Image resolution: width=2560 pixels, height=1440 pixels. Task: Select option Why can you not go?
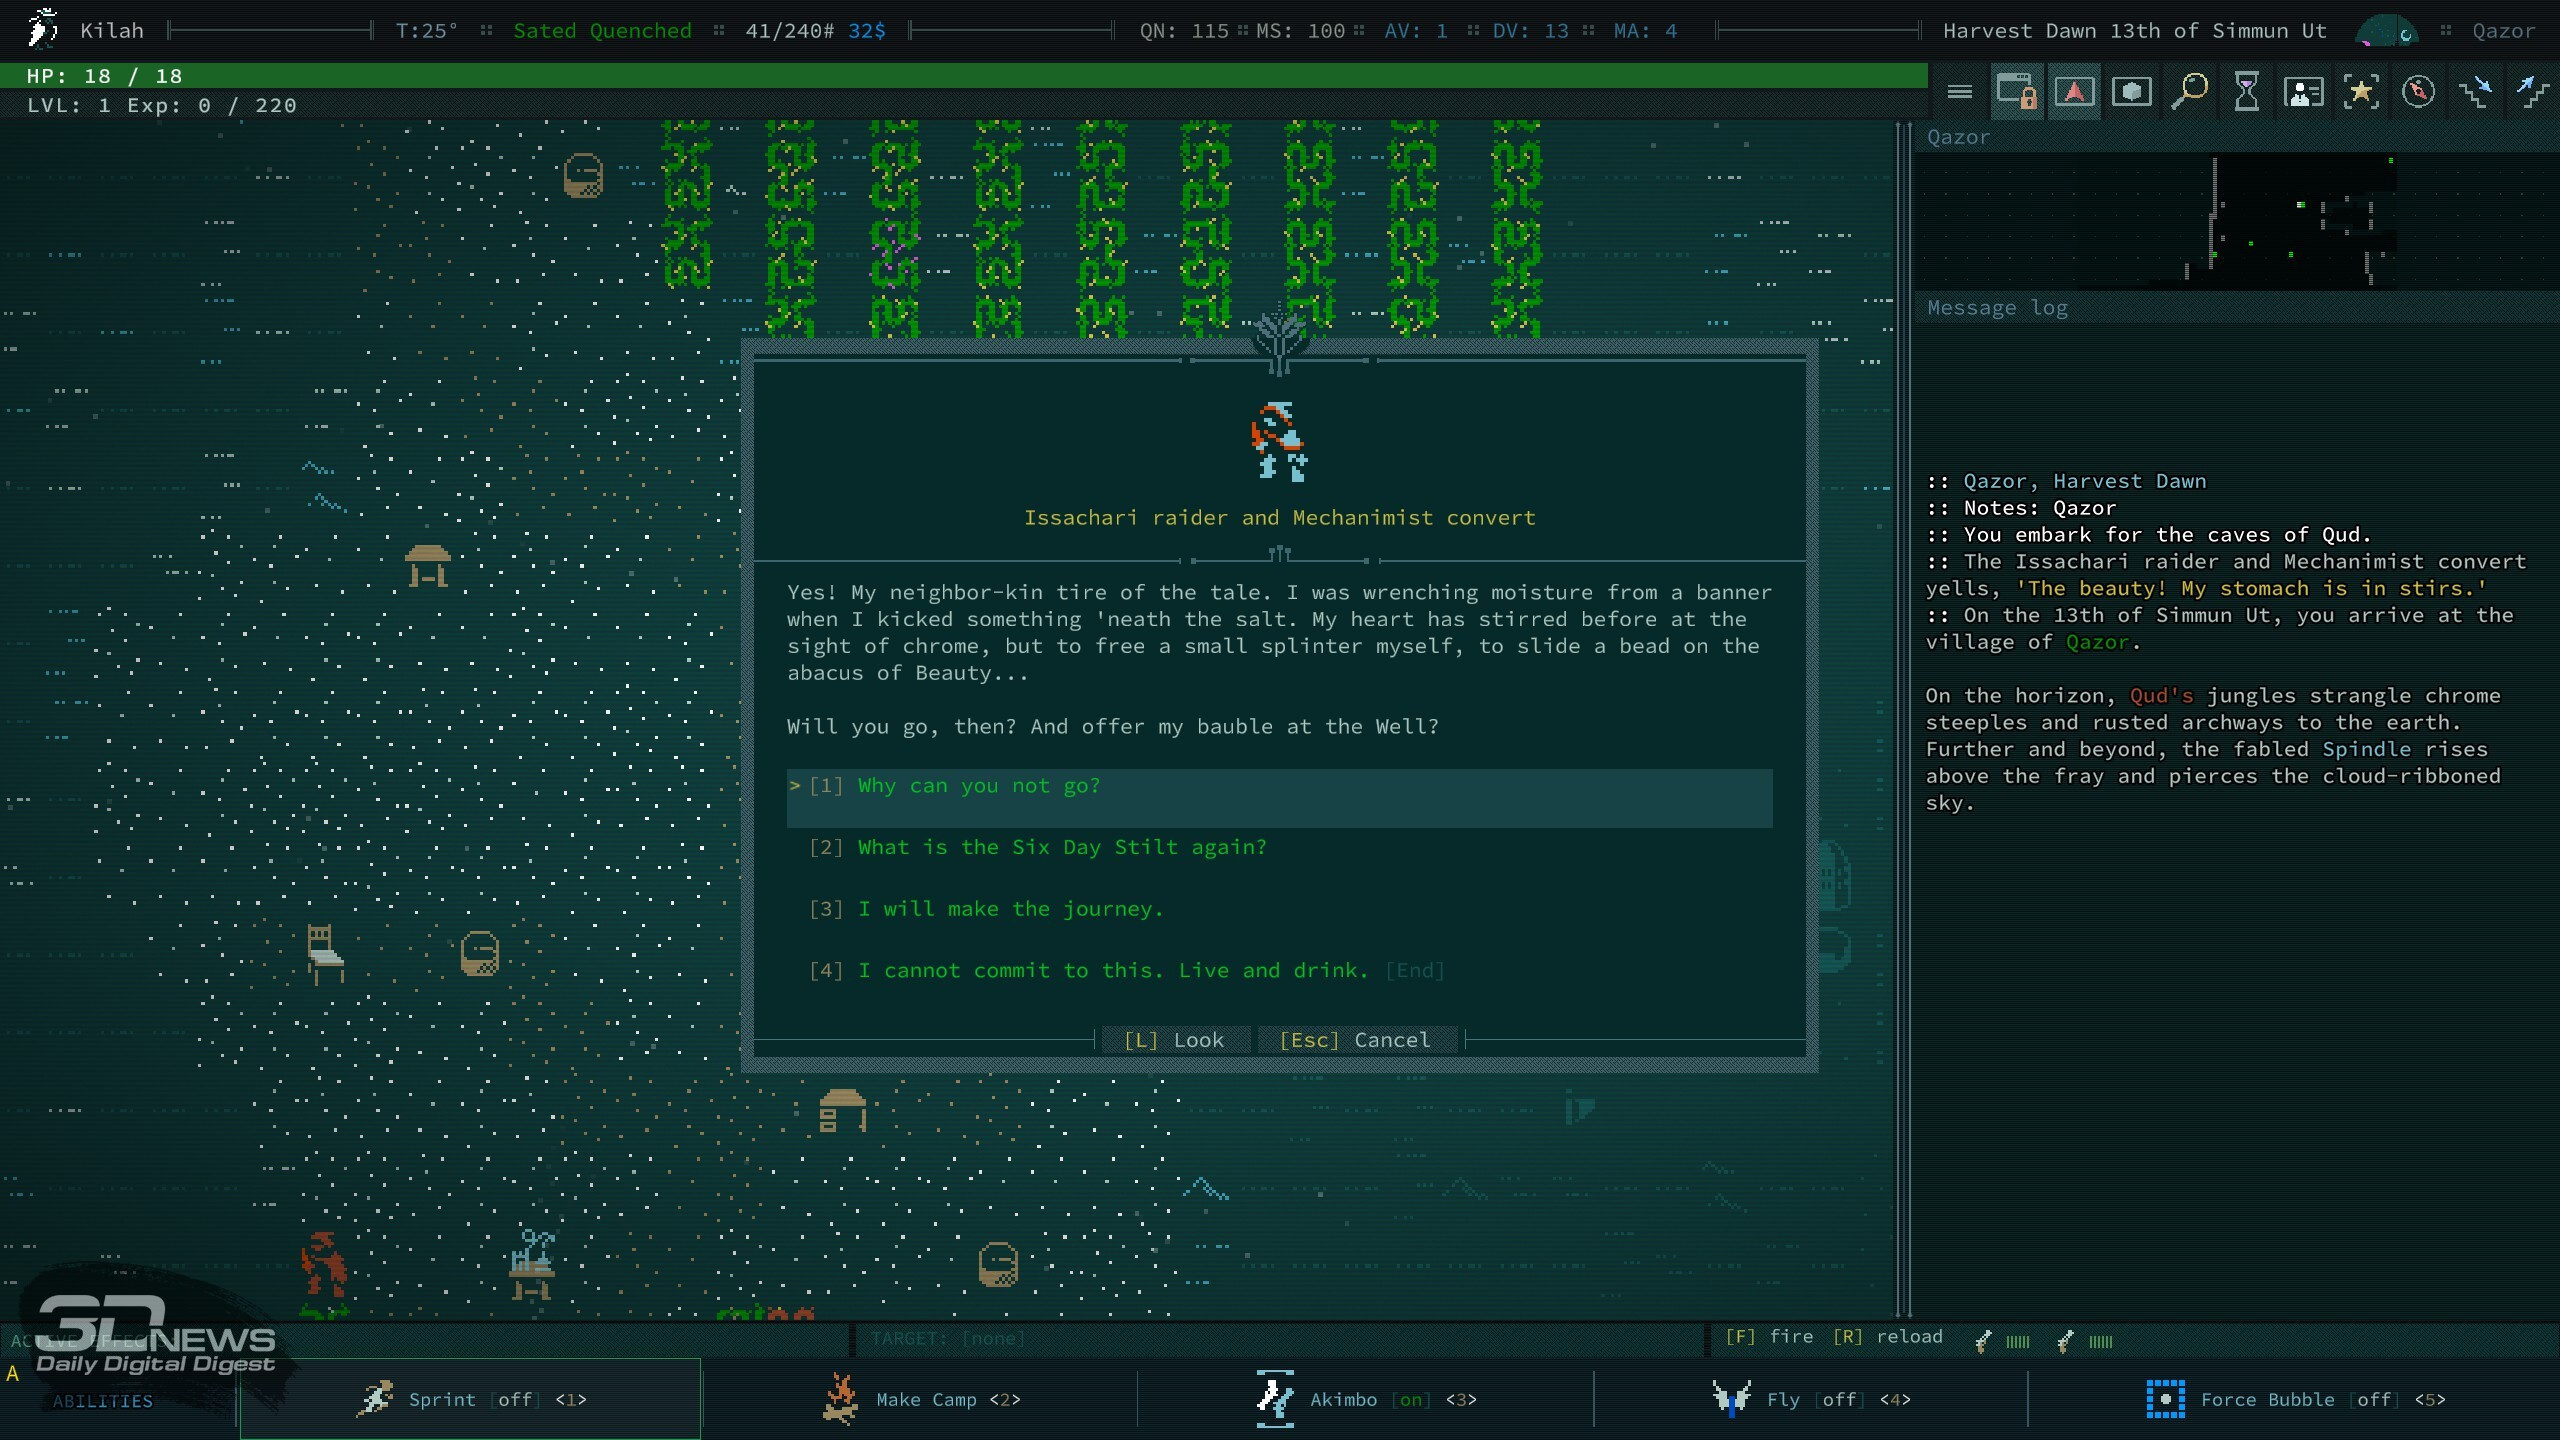pos(1279,797)
